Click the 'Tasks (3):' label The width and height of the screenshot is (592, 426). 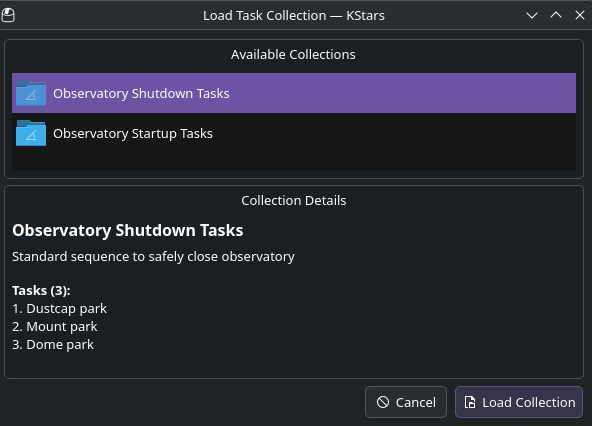tap(41, 291)
